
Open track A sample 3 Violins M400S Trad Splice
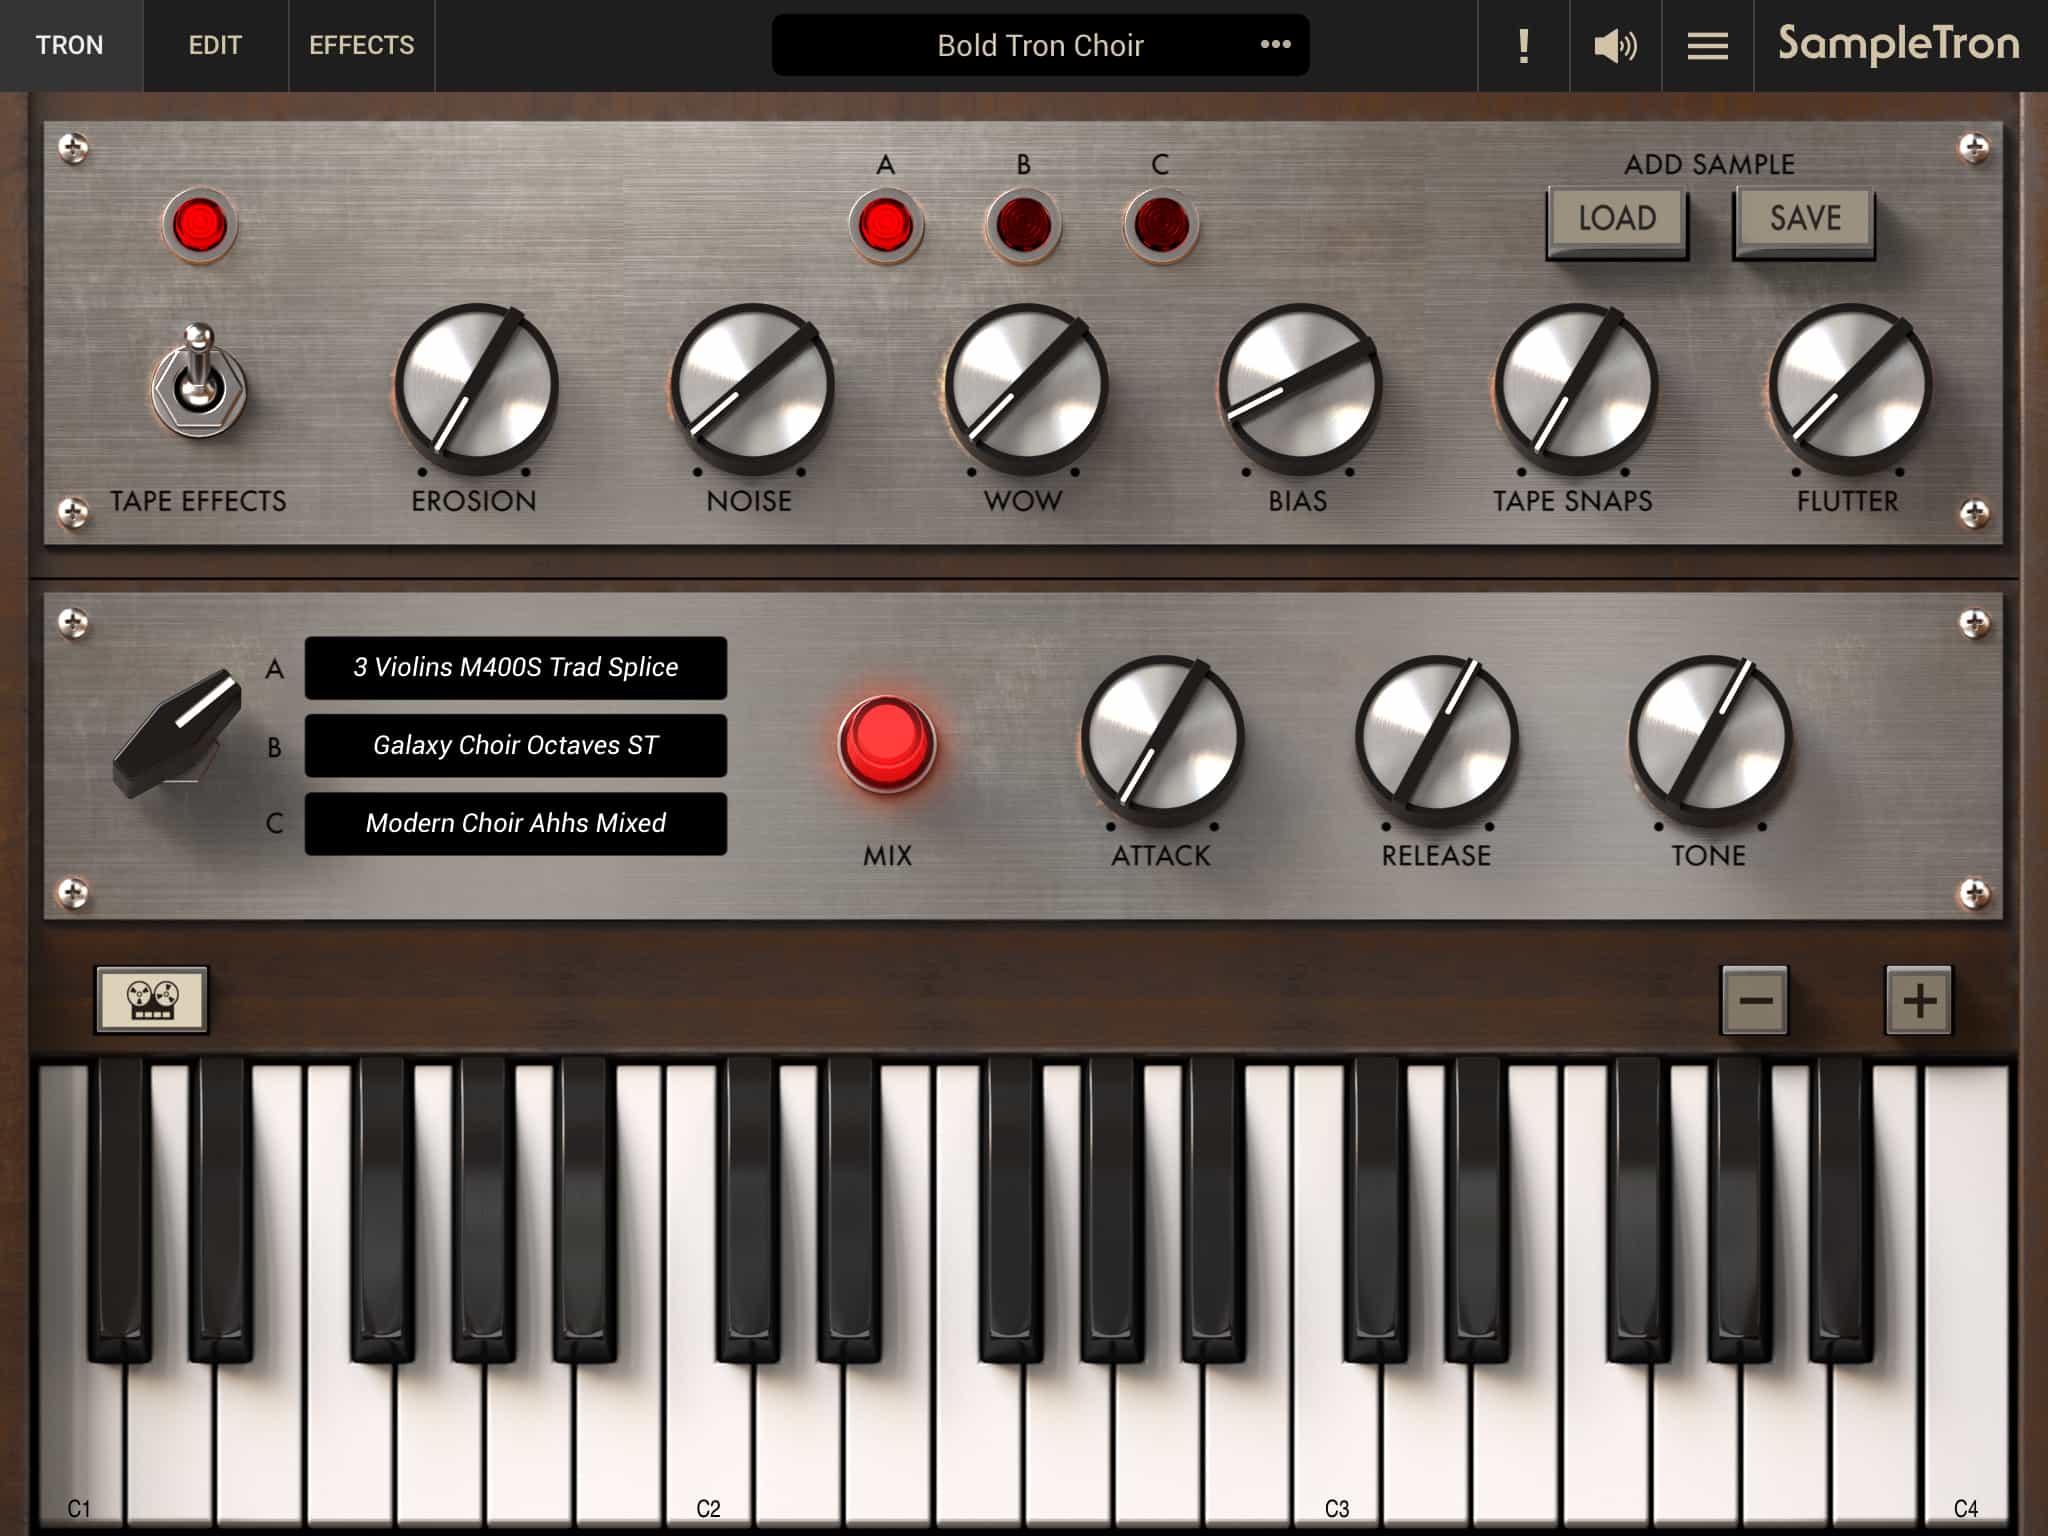pos(515,667)
